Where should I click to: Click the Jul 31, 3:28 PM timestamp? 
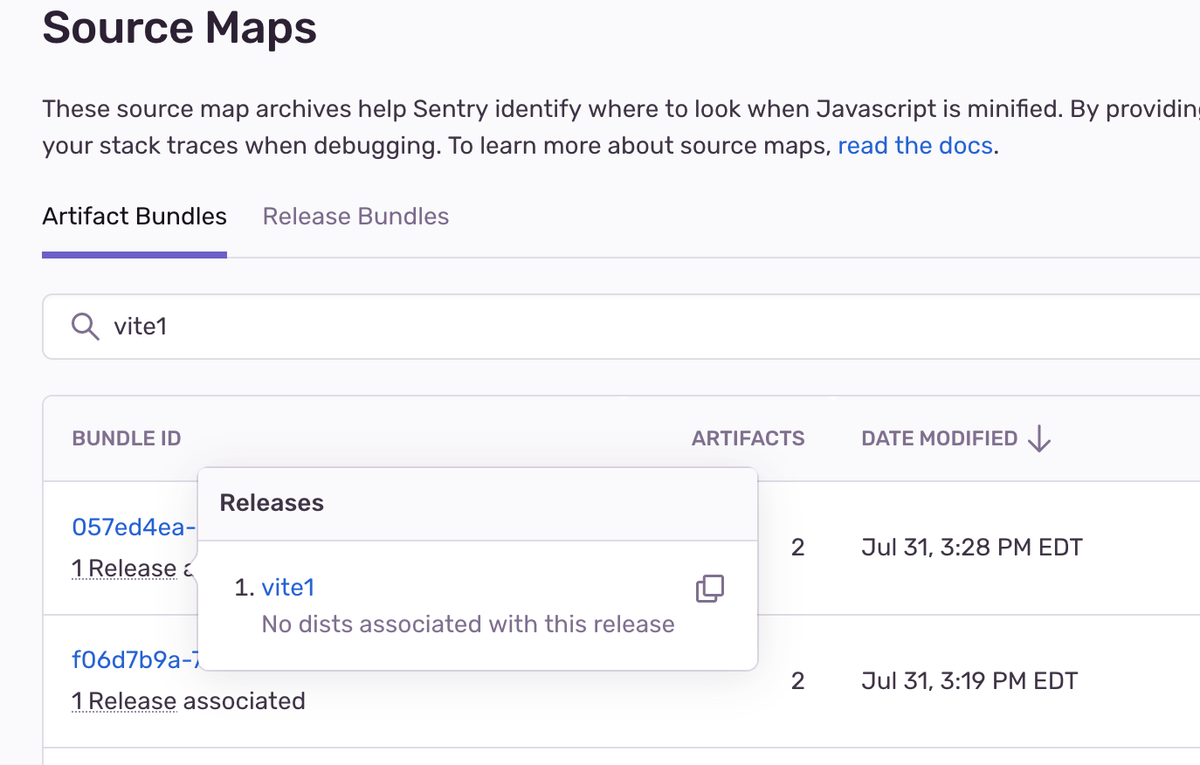tap(969, 547)
